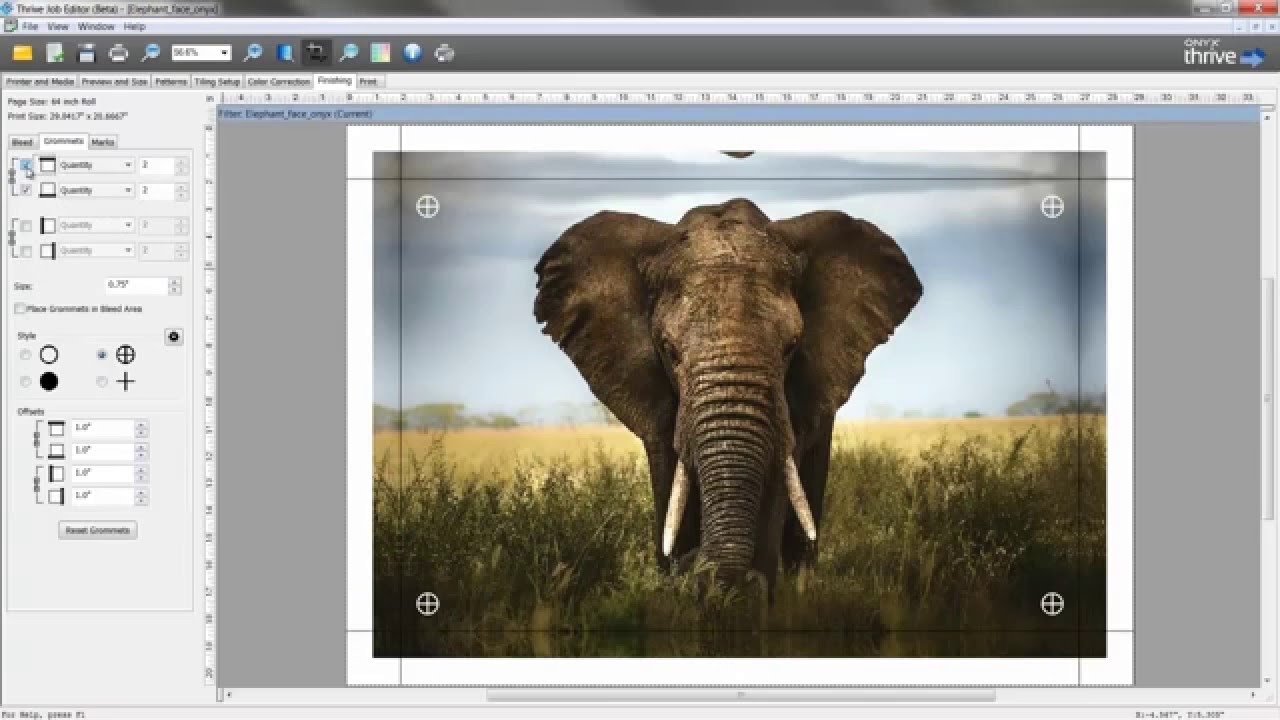Save the job with the floppy disk icon
The image size is (1280, 720).
tap(86, 53)
